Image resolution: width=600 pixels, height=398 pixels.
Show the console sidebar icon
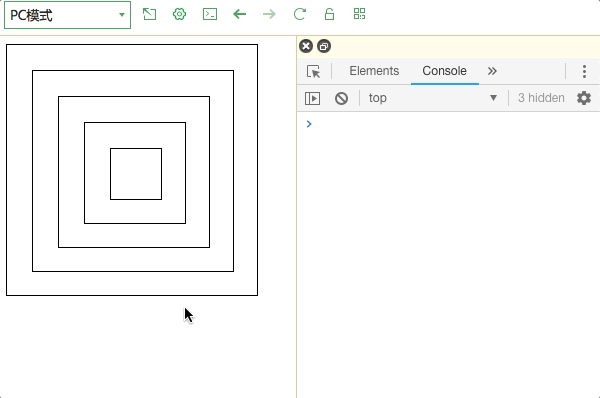pos(312,98)
